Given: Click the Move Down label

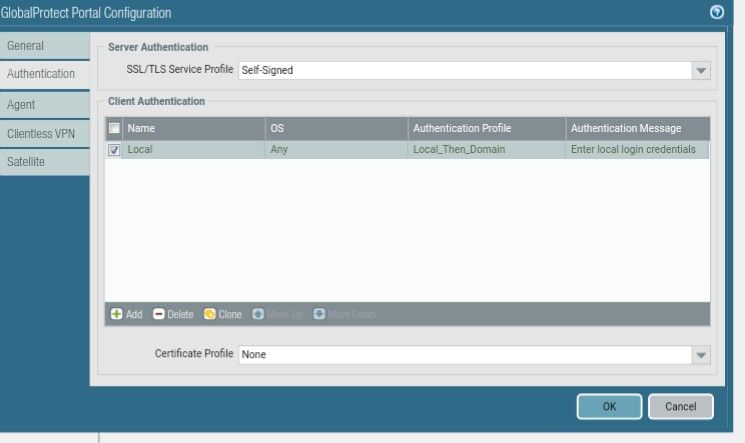Looking at the screenshot, I should pos(352,314).
